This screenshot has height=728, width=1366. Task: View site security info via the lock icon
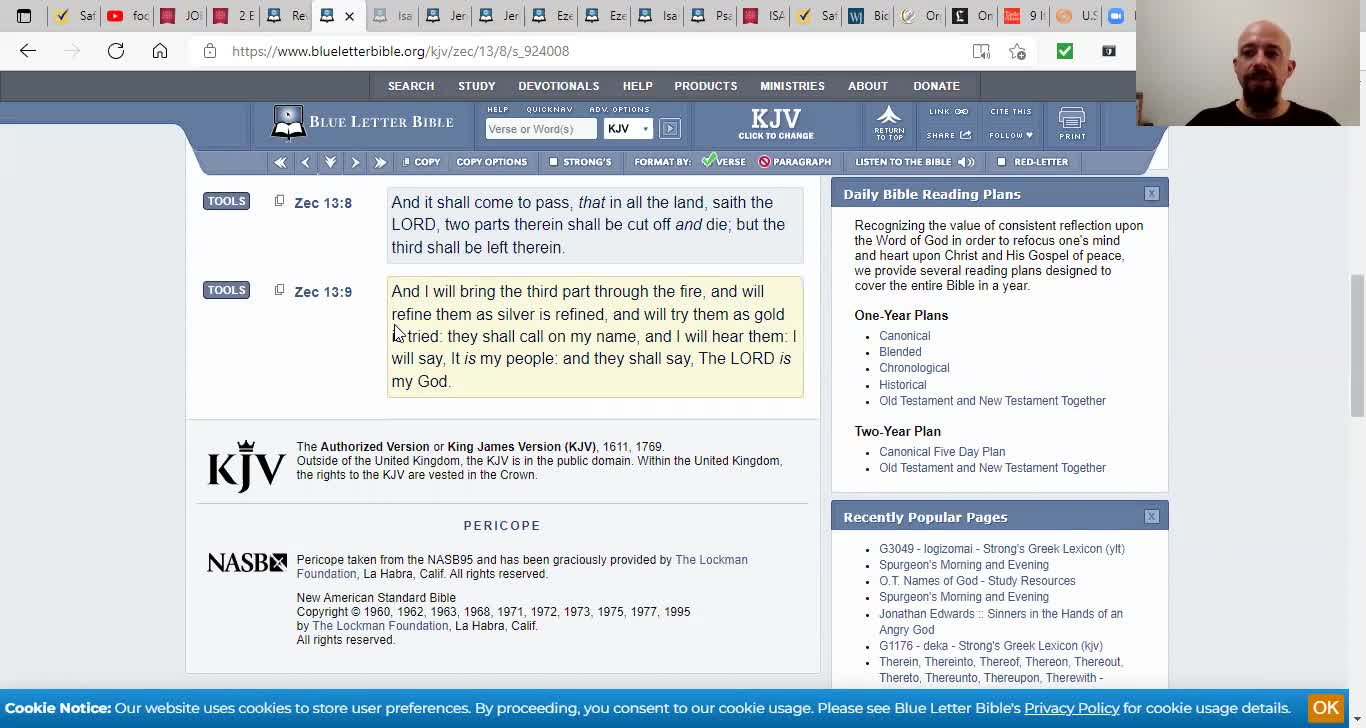point(210,51)
